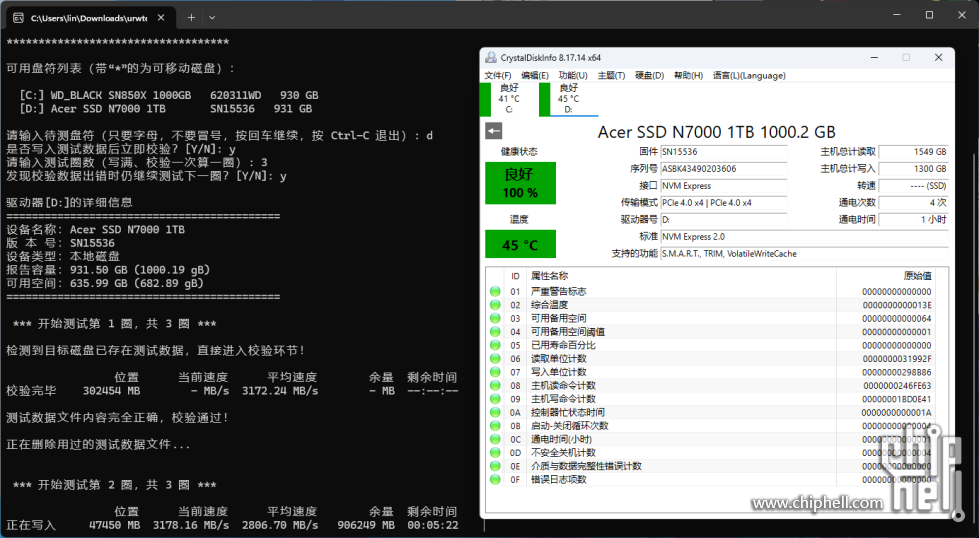Click the WD_BLACK SN850X 1000GB line in terminal
Screen dimensions: 979x538
pos(169,95)
